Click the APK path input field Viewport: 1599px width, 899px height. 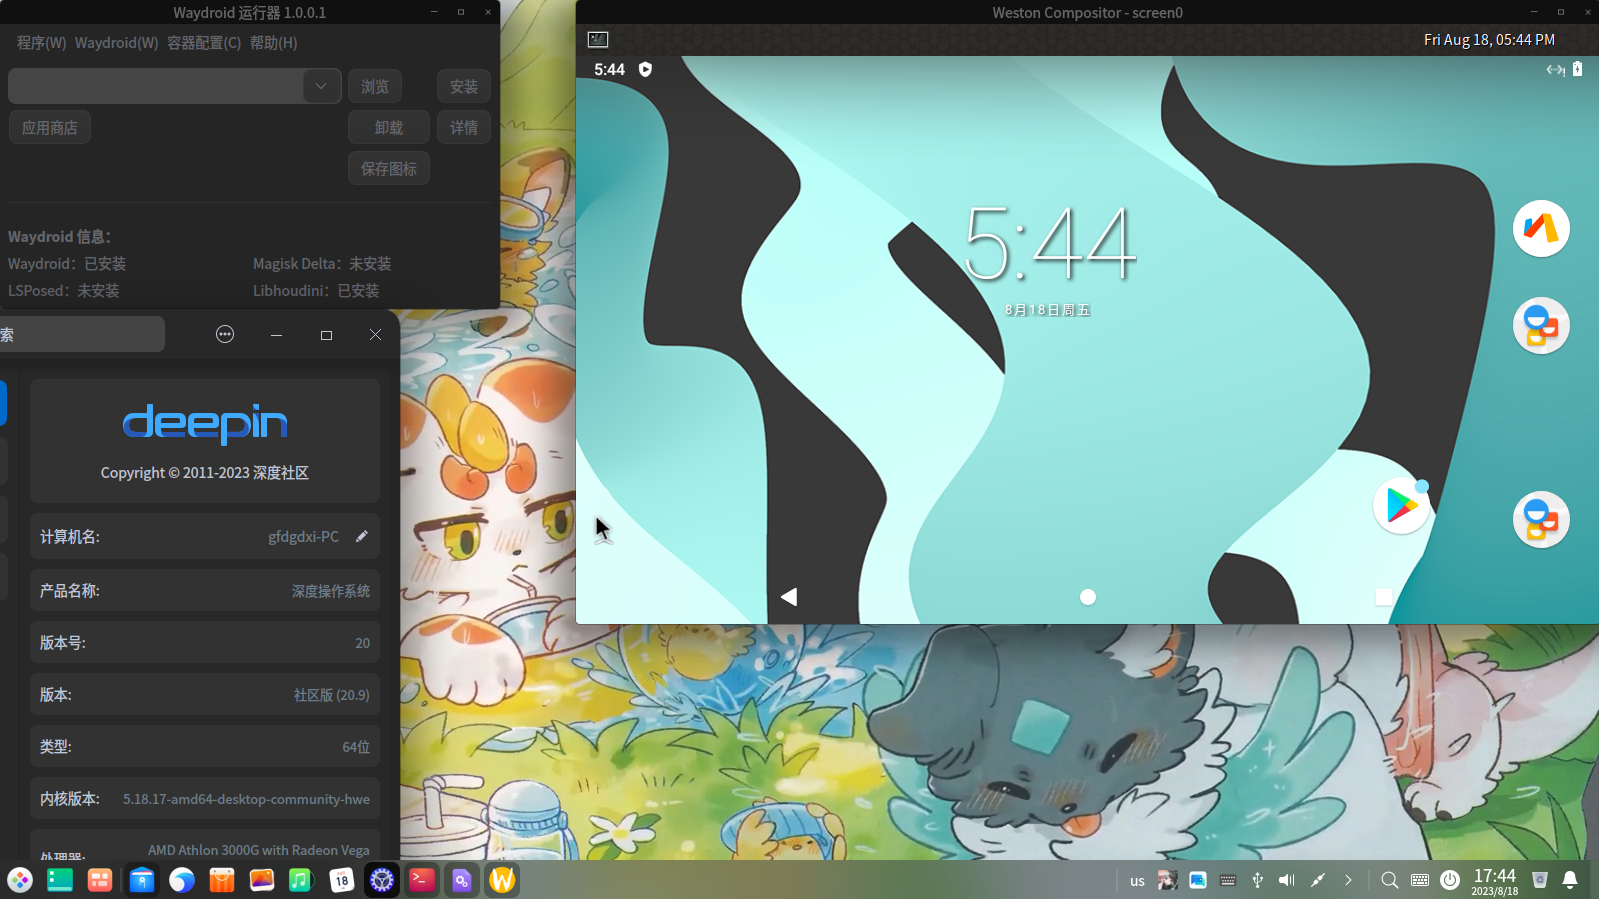pos(156,86)
